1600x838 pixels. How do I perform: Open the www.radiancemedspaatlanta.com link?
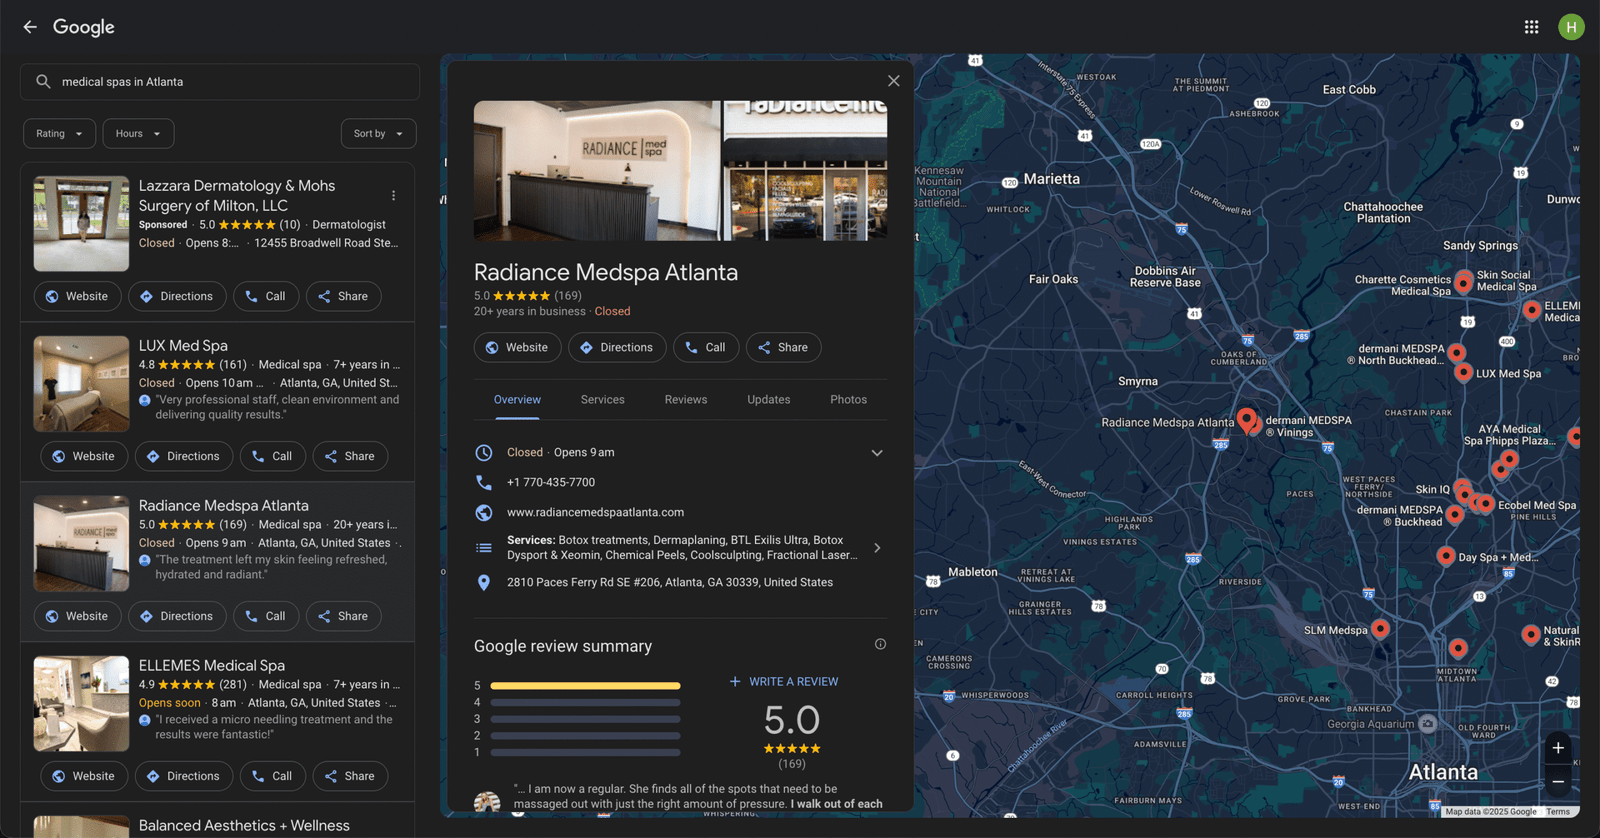(x=595, y=512)
